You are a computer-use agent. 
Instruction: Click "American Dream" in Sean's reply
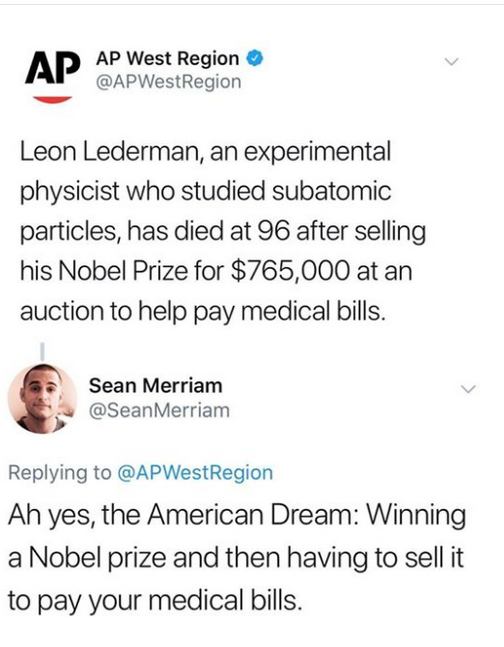(251, 515)
